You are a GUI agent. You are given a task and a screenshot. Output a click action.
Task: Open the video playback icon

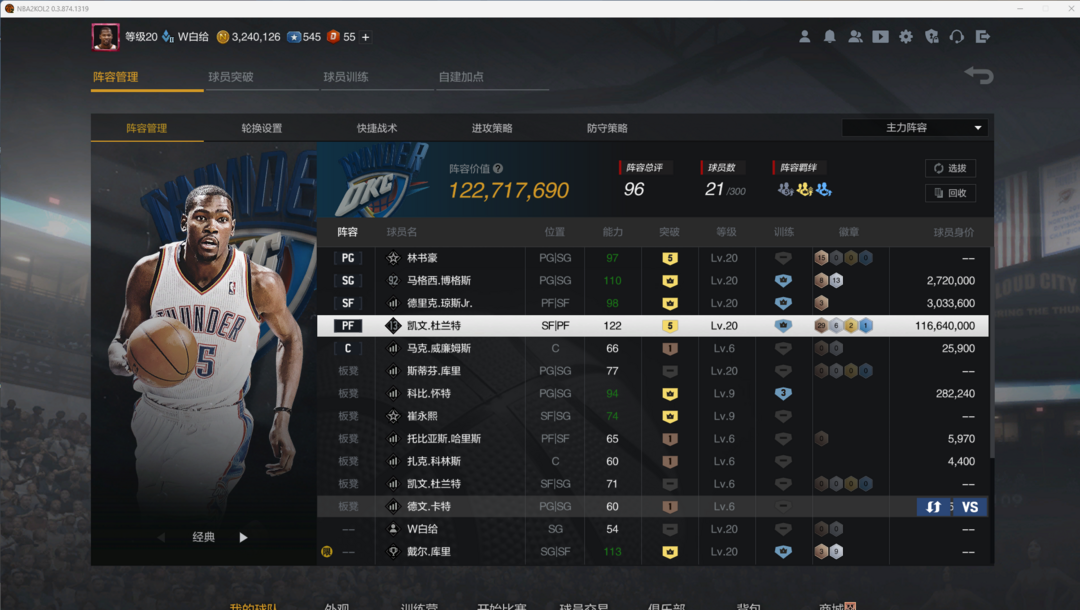[x=880, y=36]
